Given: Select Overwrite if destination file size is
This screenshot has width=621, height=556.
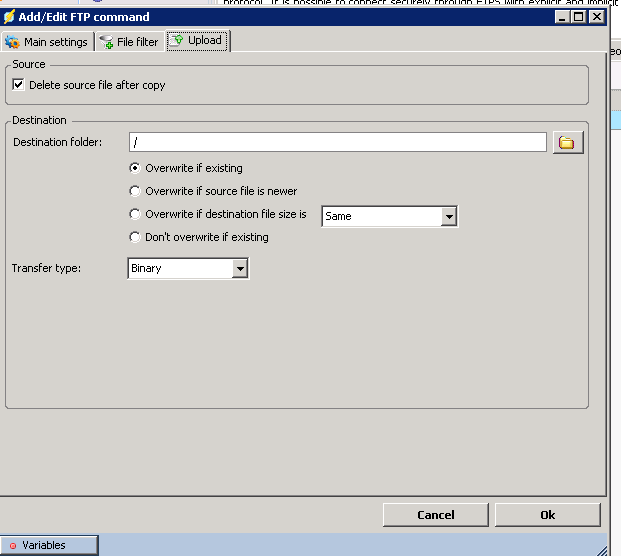Looking at the screenshot, I should coord(135,214).
